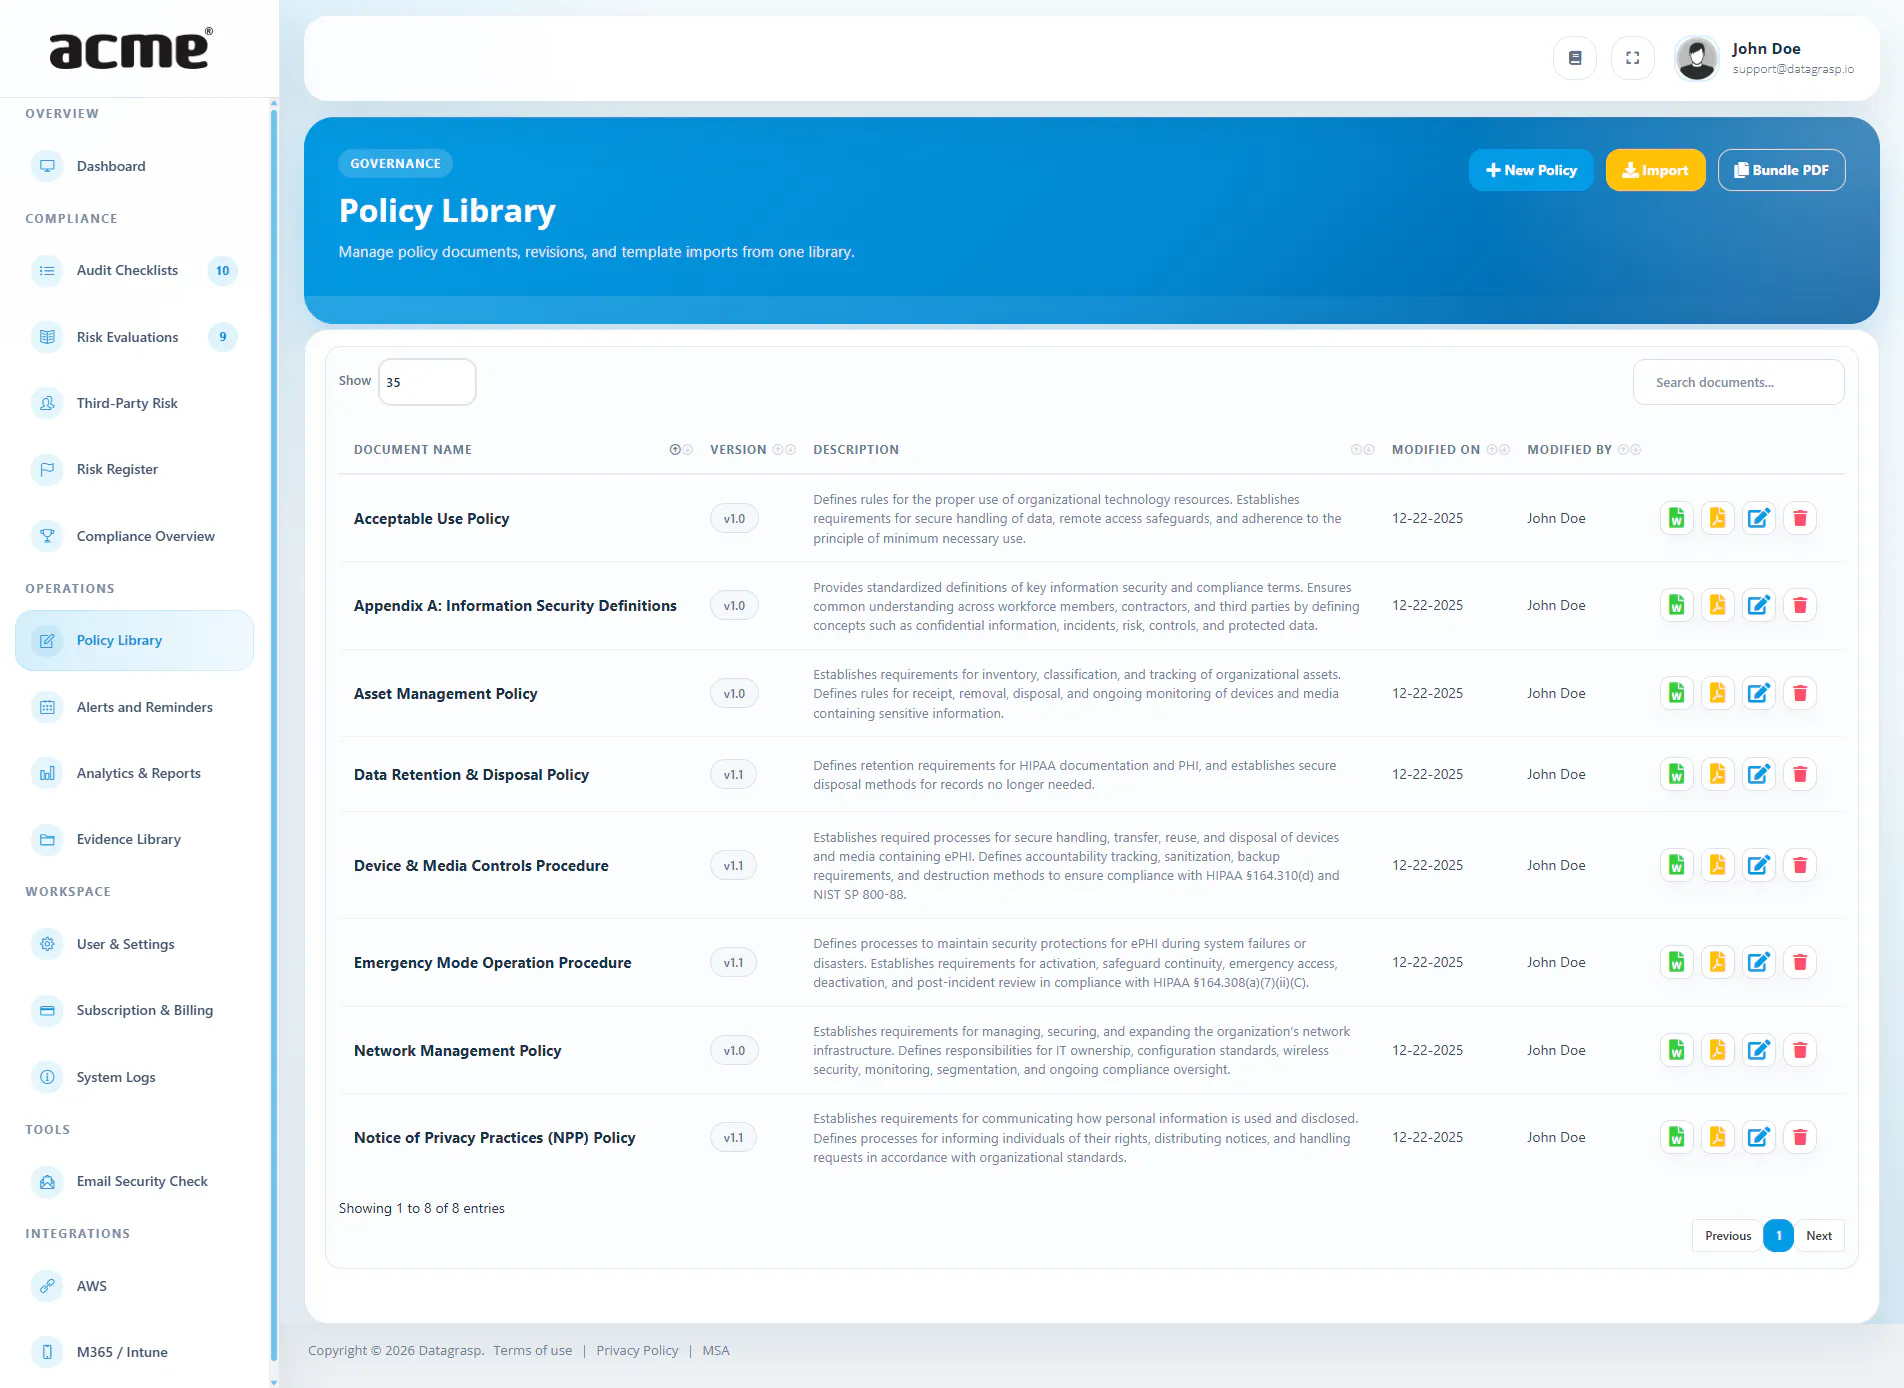The height and width of the screenshot is (1388, 1904).
Task: Open Email Security Check tool
Action: (134, 1181)
